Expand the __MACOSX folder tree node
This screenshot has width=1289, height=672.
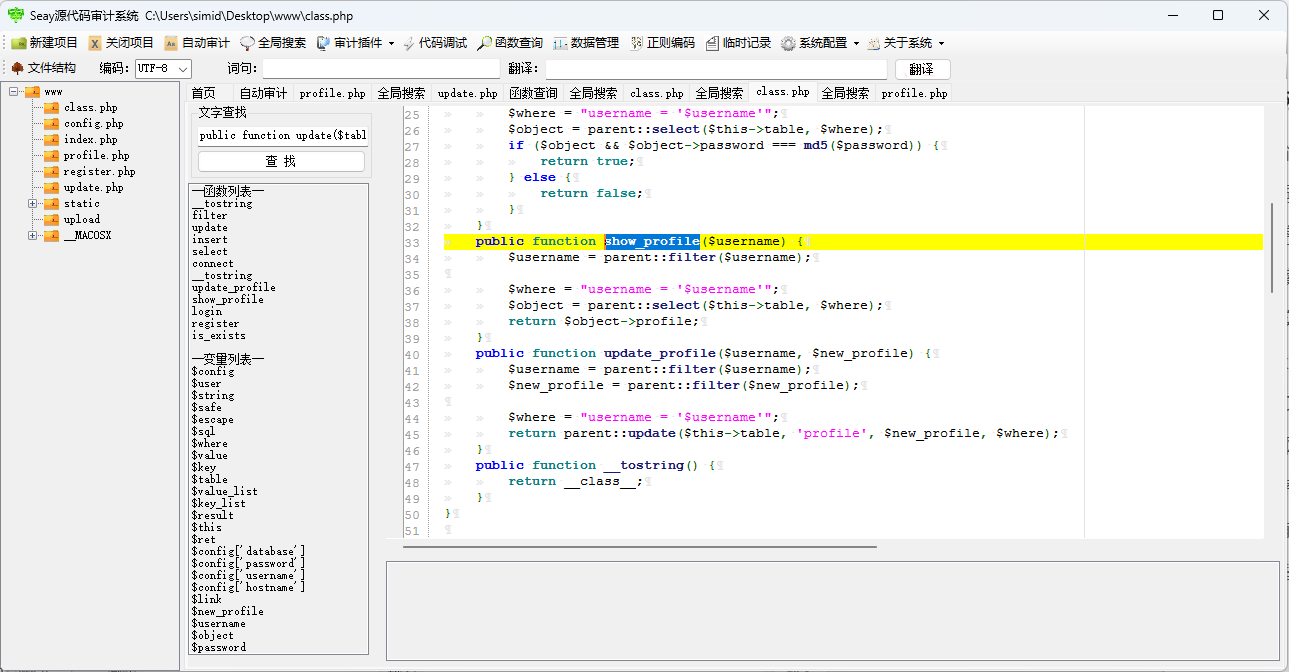point(33,236)
